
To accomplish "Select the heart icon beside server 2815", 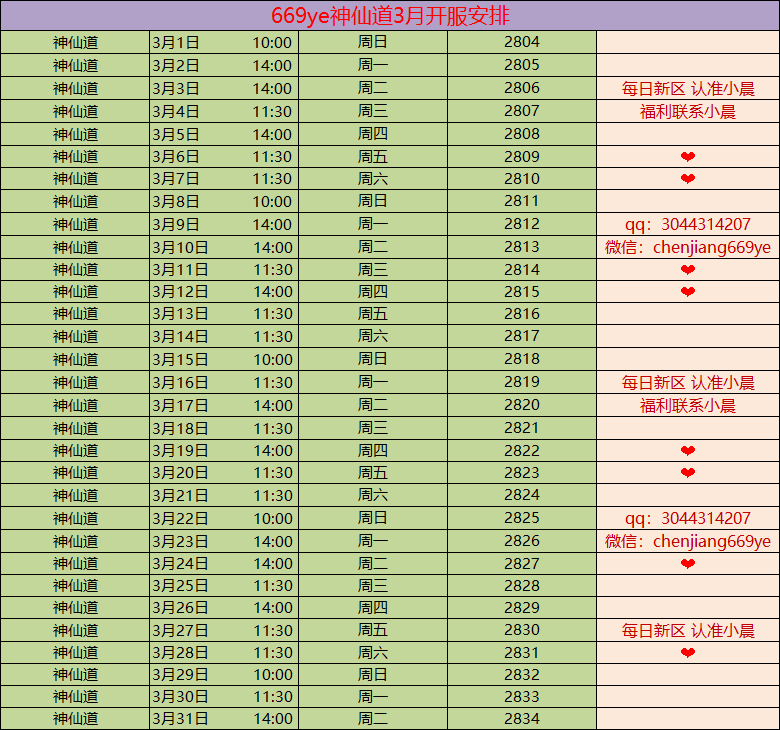I will coord(688,292).
